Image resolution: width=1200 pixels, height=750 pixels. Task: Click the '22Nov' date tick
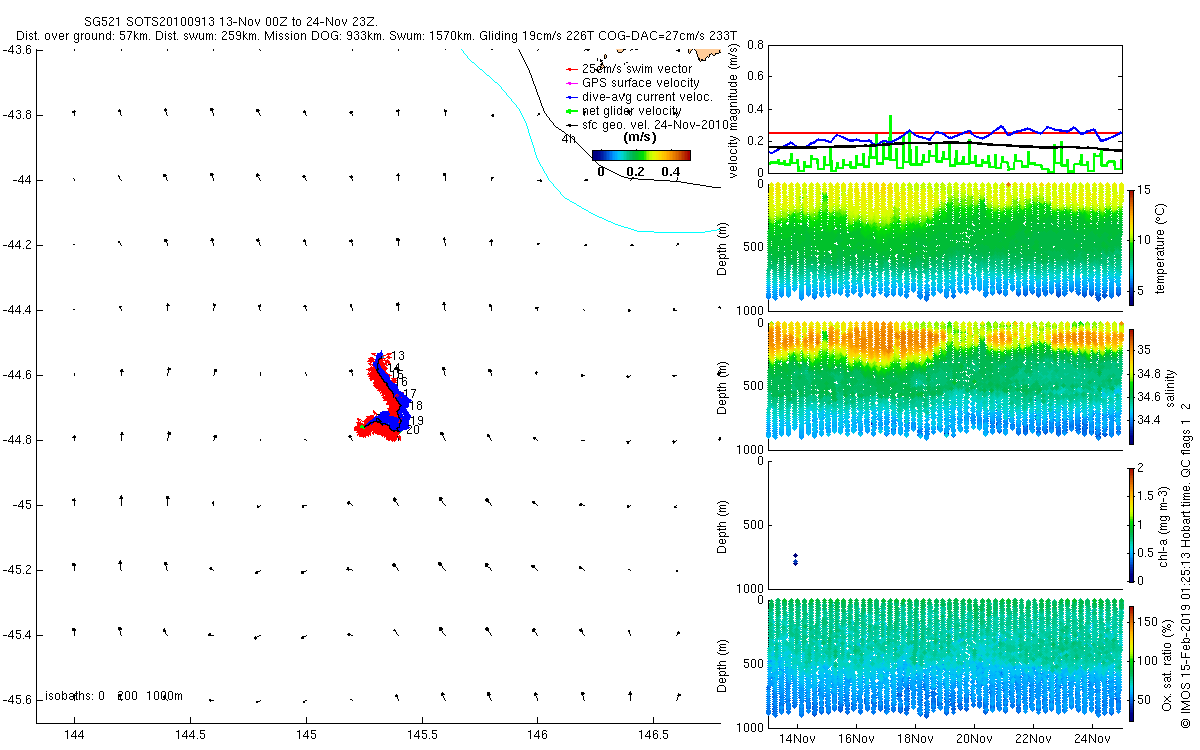pyautogui.click(x=1033, y=739)
